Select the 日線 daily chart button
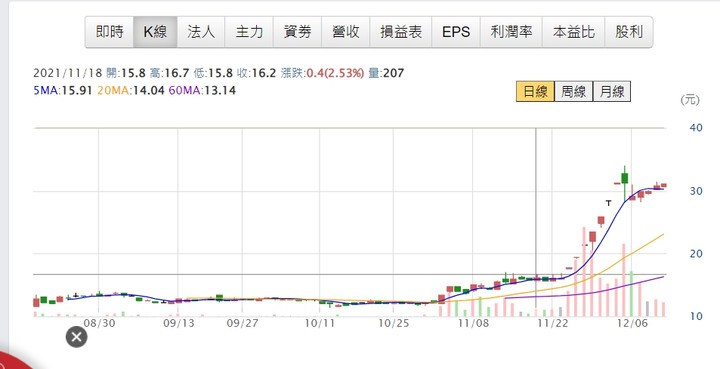This screenshot has height=369, width=720. pos(535,91)
